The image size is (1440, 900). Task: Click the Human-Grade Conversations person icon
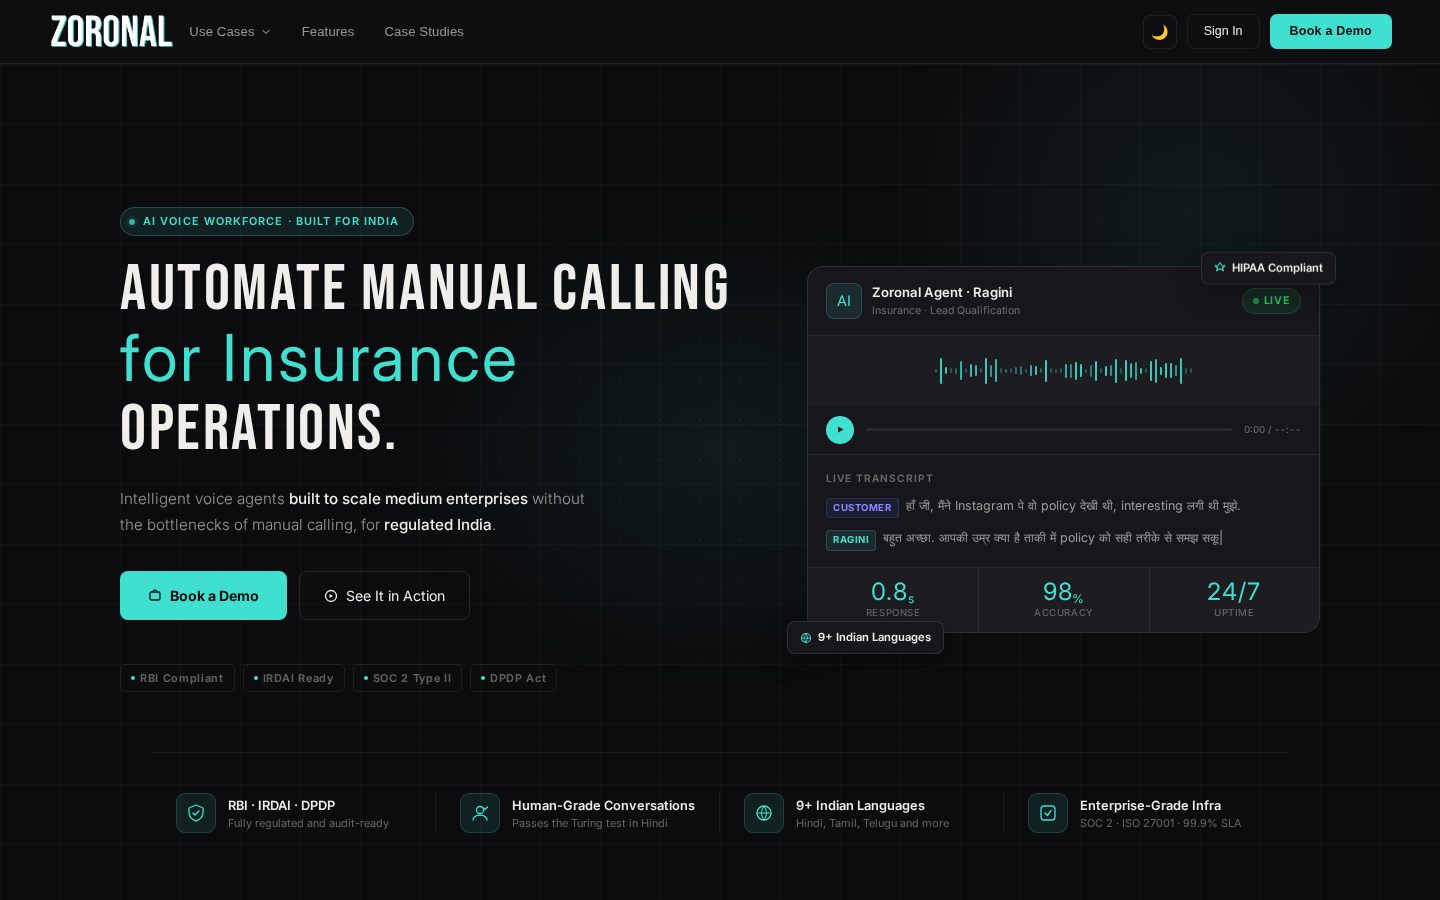[480, 813]
